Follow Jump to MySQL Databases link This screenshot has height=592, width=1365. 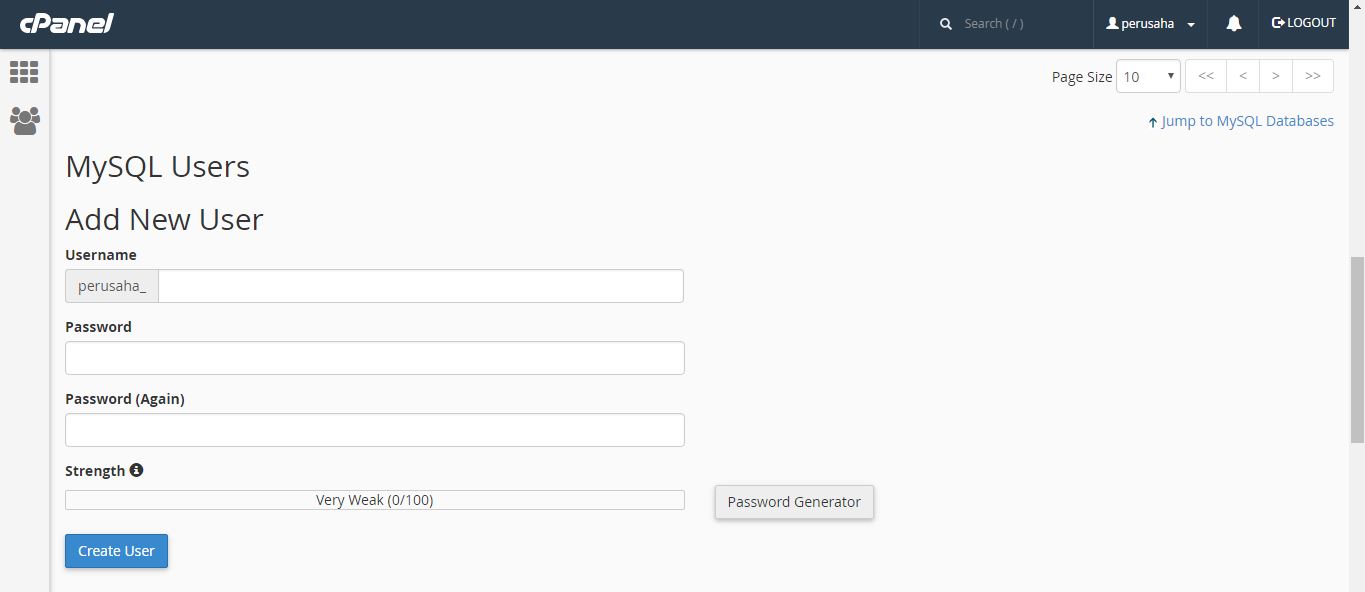(1246, 121)
